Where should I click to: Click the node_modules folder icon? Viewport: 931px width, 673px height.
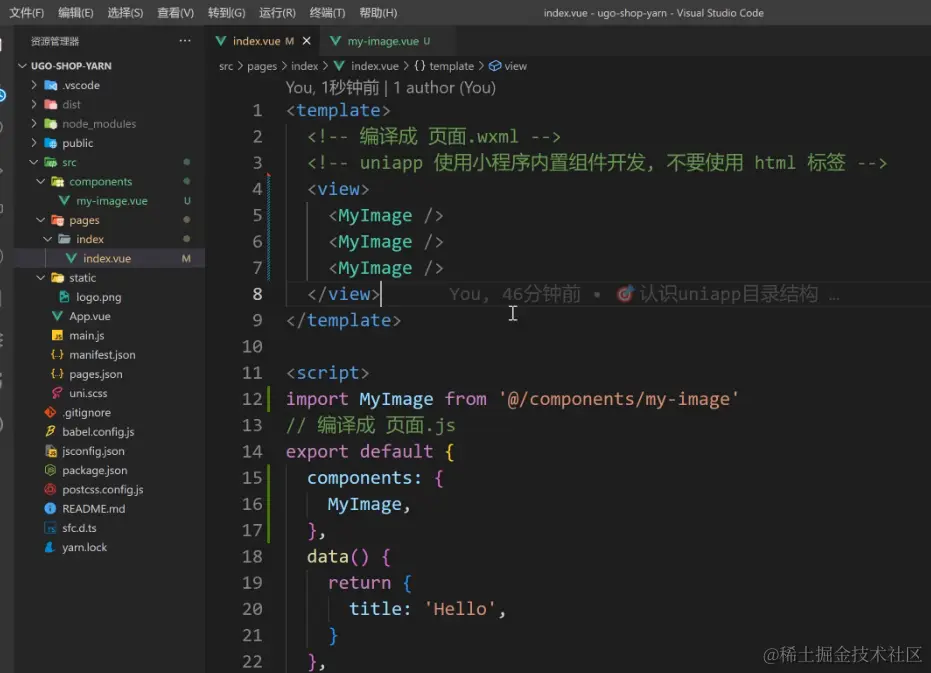(x=51, y=124)
